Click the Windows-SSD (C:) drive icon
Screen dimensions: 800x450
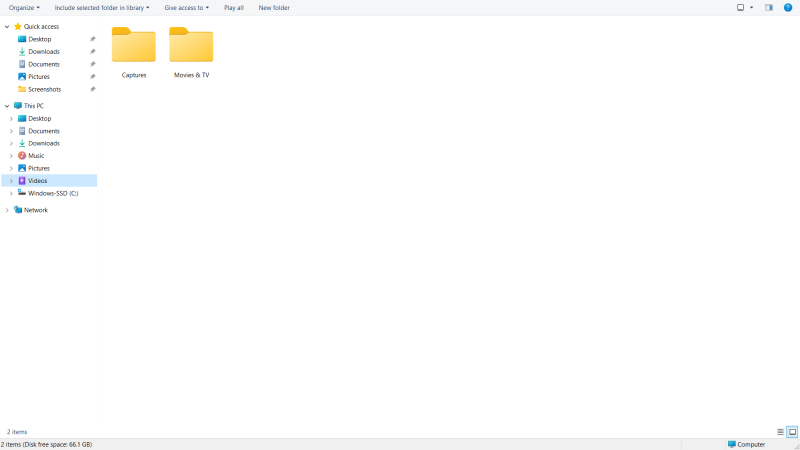pyautogui.click(x=22, y=193)
